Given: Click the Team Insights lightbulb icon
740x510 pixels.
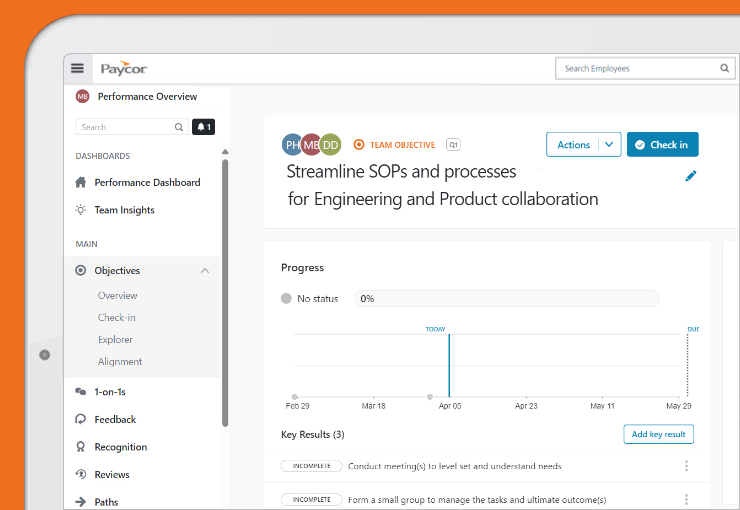Looking at the screenshot, I should click(81, 209).
